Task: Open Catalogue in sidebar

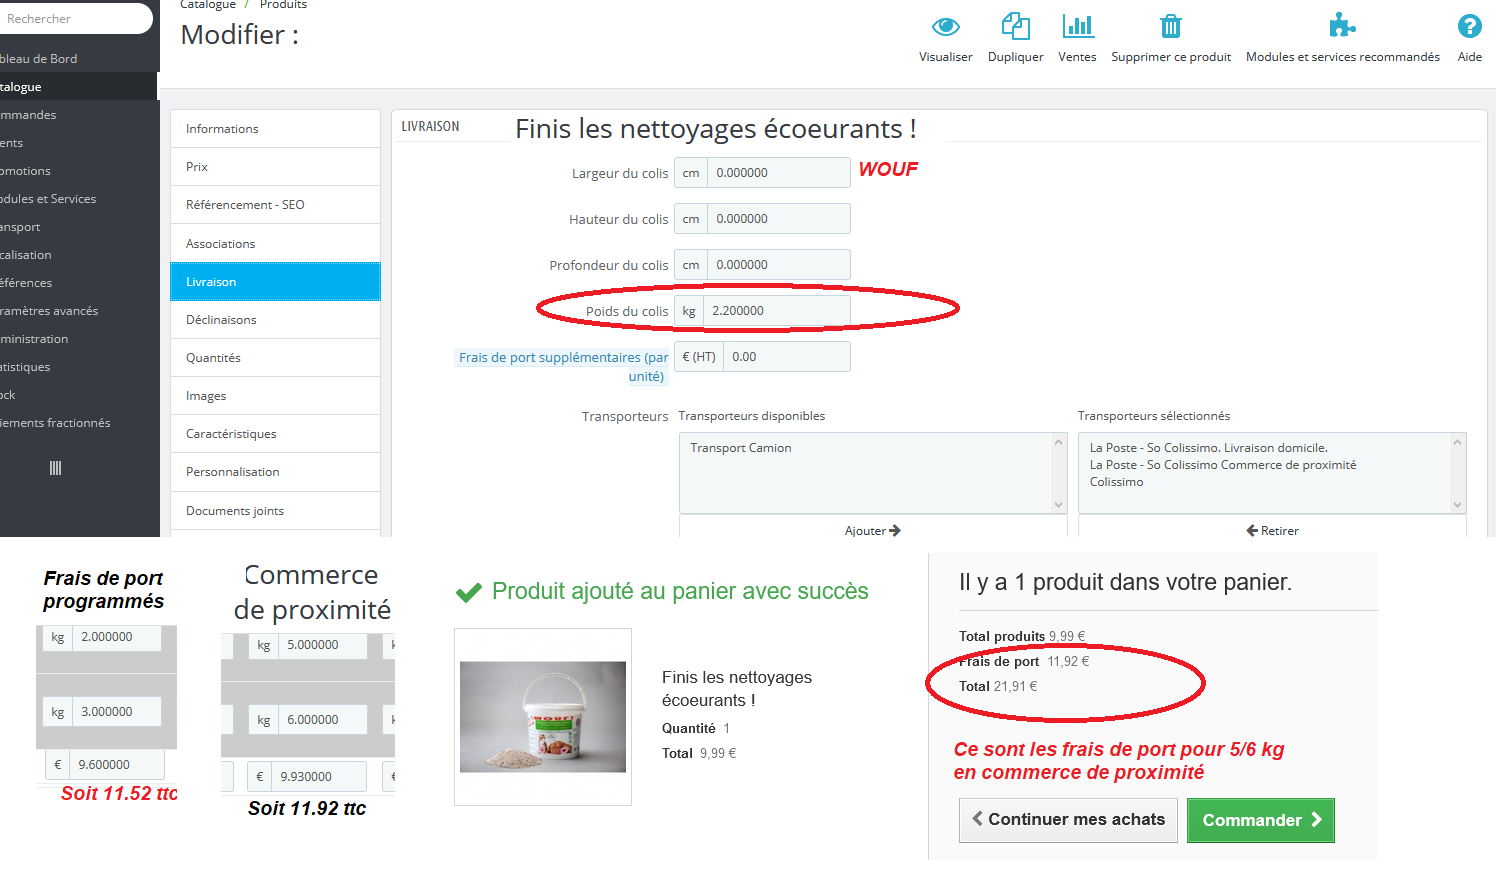Action: click(79, 87)
